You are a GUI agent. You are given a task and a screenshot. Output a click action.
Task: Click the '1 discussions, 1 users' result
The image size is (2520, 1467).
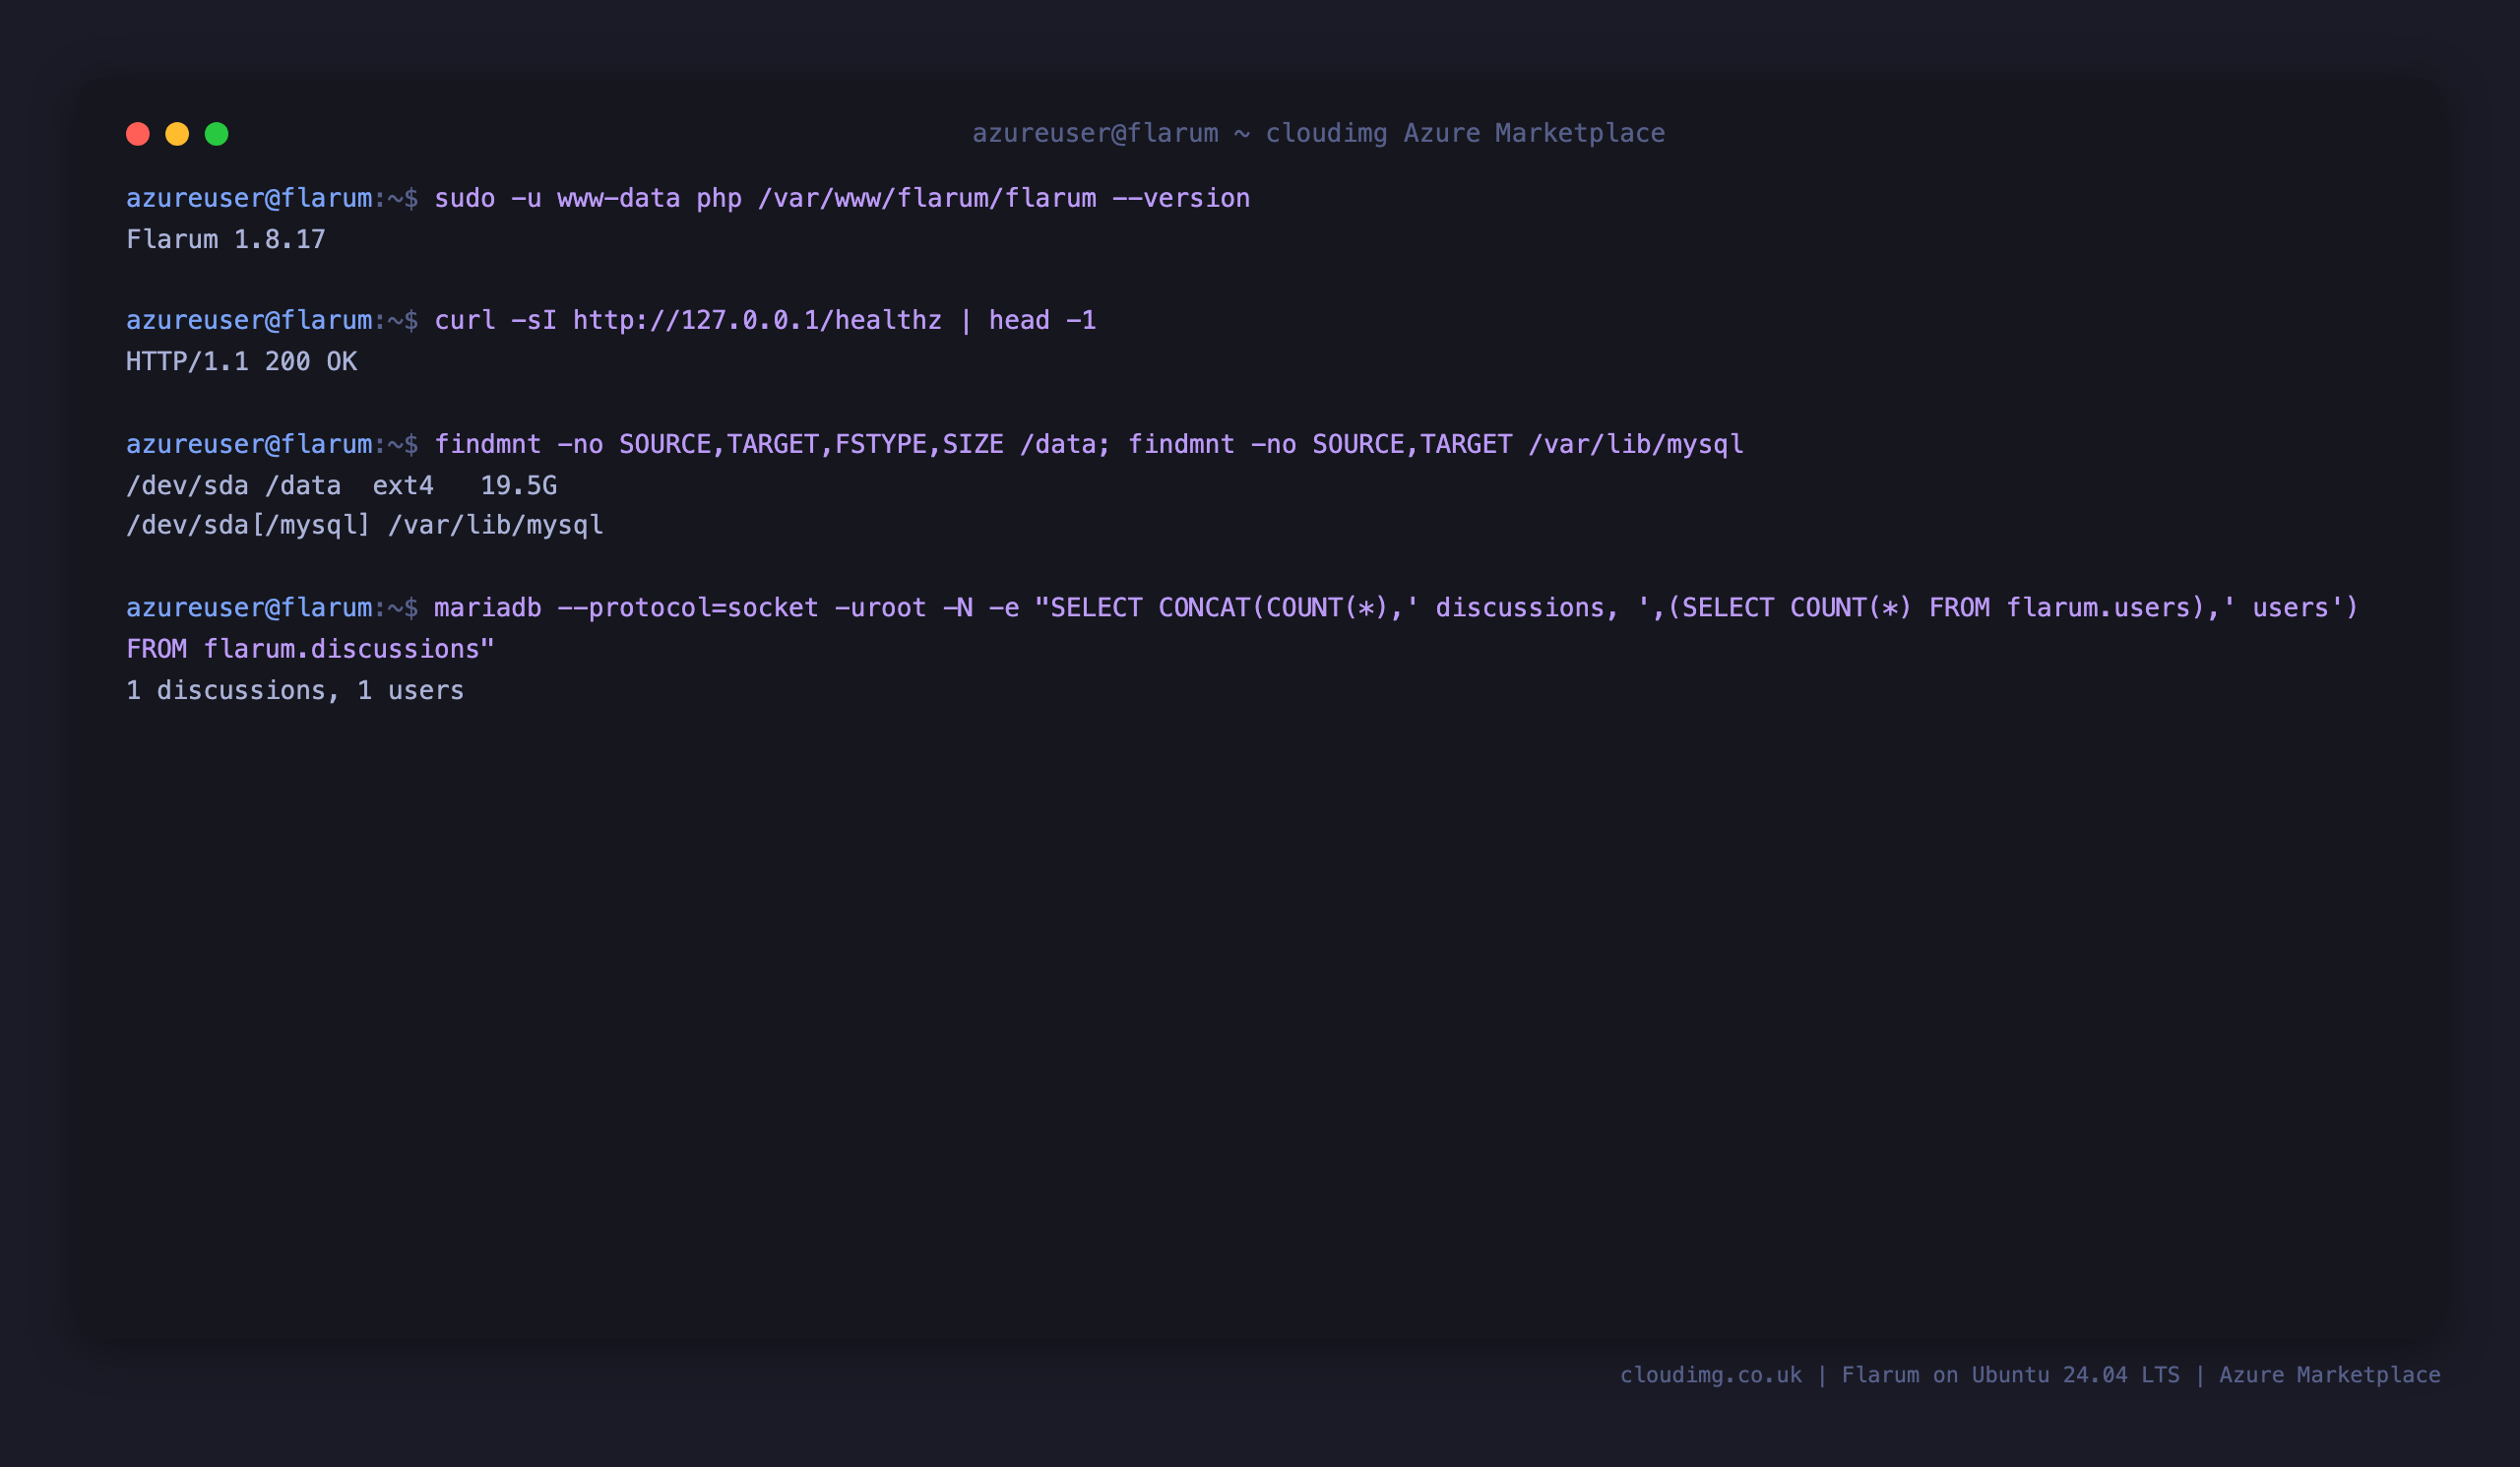295,690
